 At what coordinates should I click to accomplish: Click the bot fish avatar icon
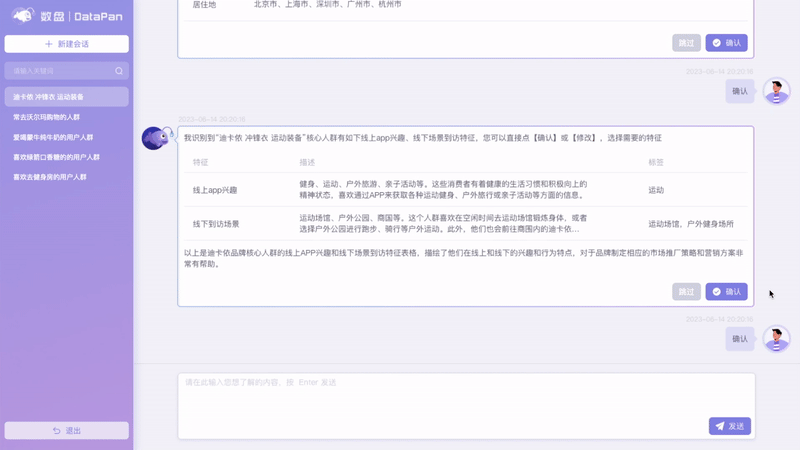(156, 138)
